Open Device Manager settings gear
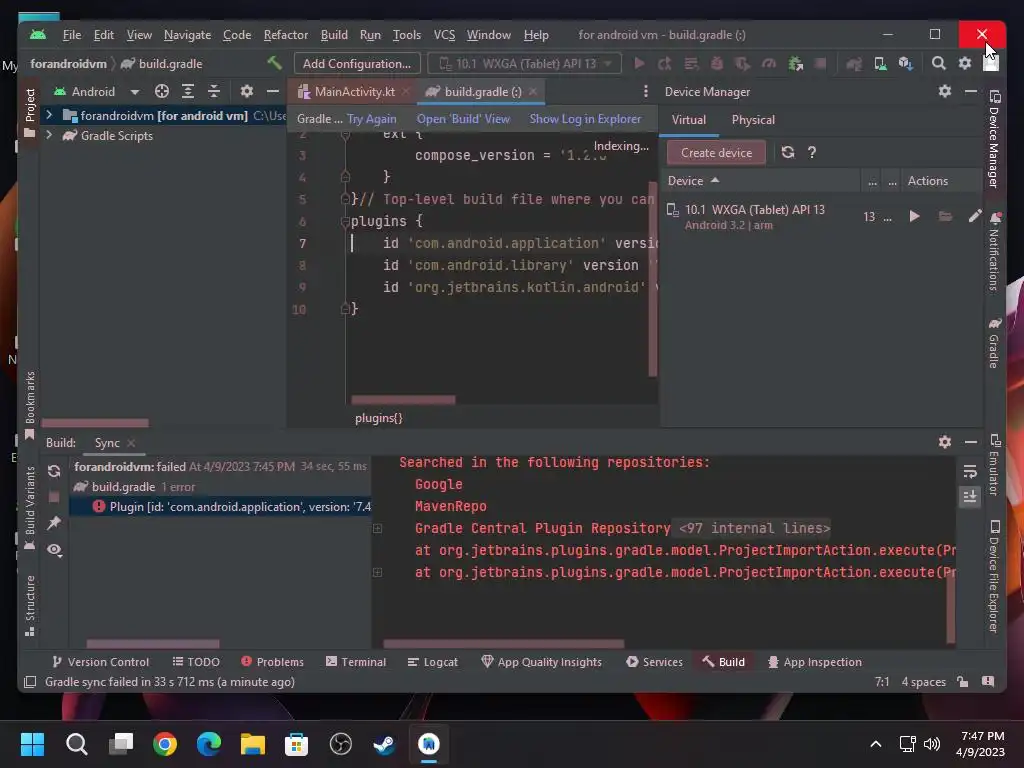The width and height of the screenshot is (1024, 768). tap(944, 91)
